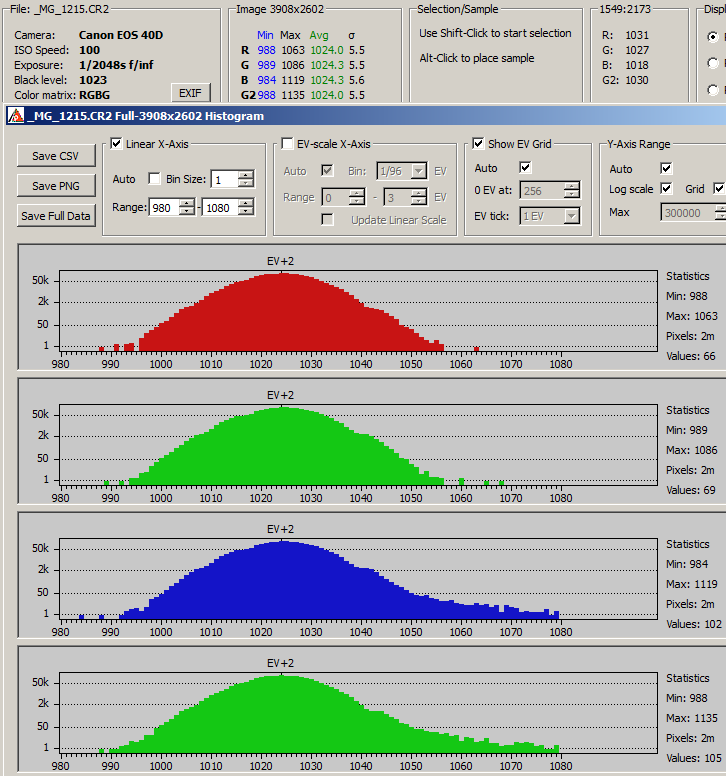The height and width of the screenshot is (776, 726).
Task: Click the Save Full Data button
Action: (55, 216)
